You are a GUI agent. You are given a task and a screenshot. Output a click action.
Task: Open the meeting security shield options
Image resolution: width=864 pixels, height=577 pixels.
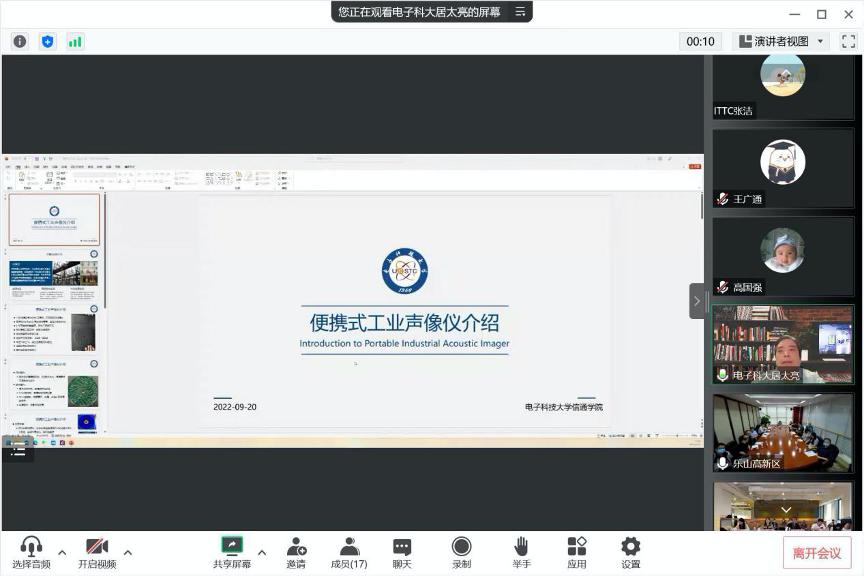[x=45, y=42]
